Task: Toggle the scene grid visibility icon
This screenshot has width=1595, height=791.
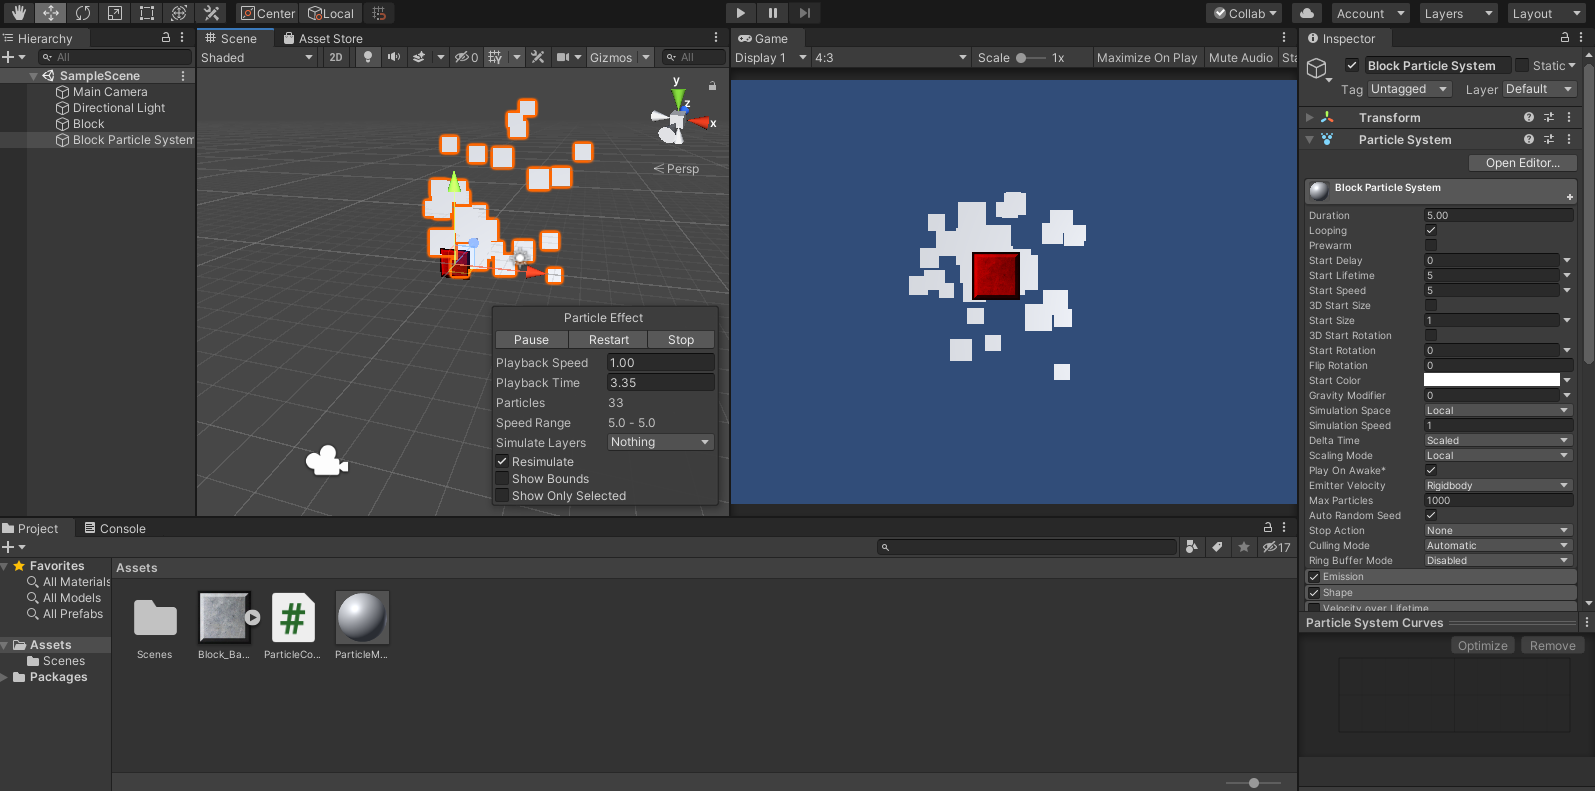Action: (x=495, y=57)
